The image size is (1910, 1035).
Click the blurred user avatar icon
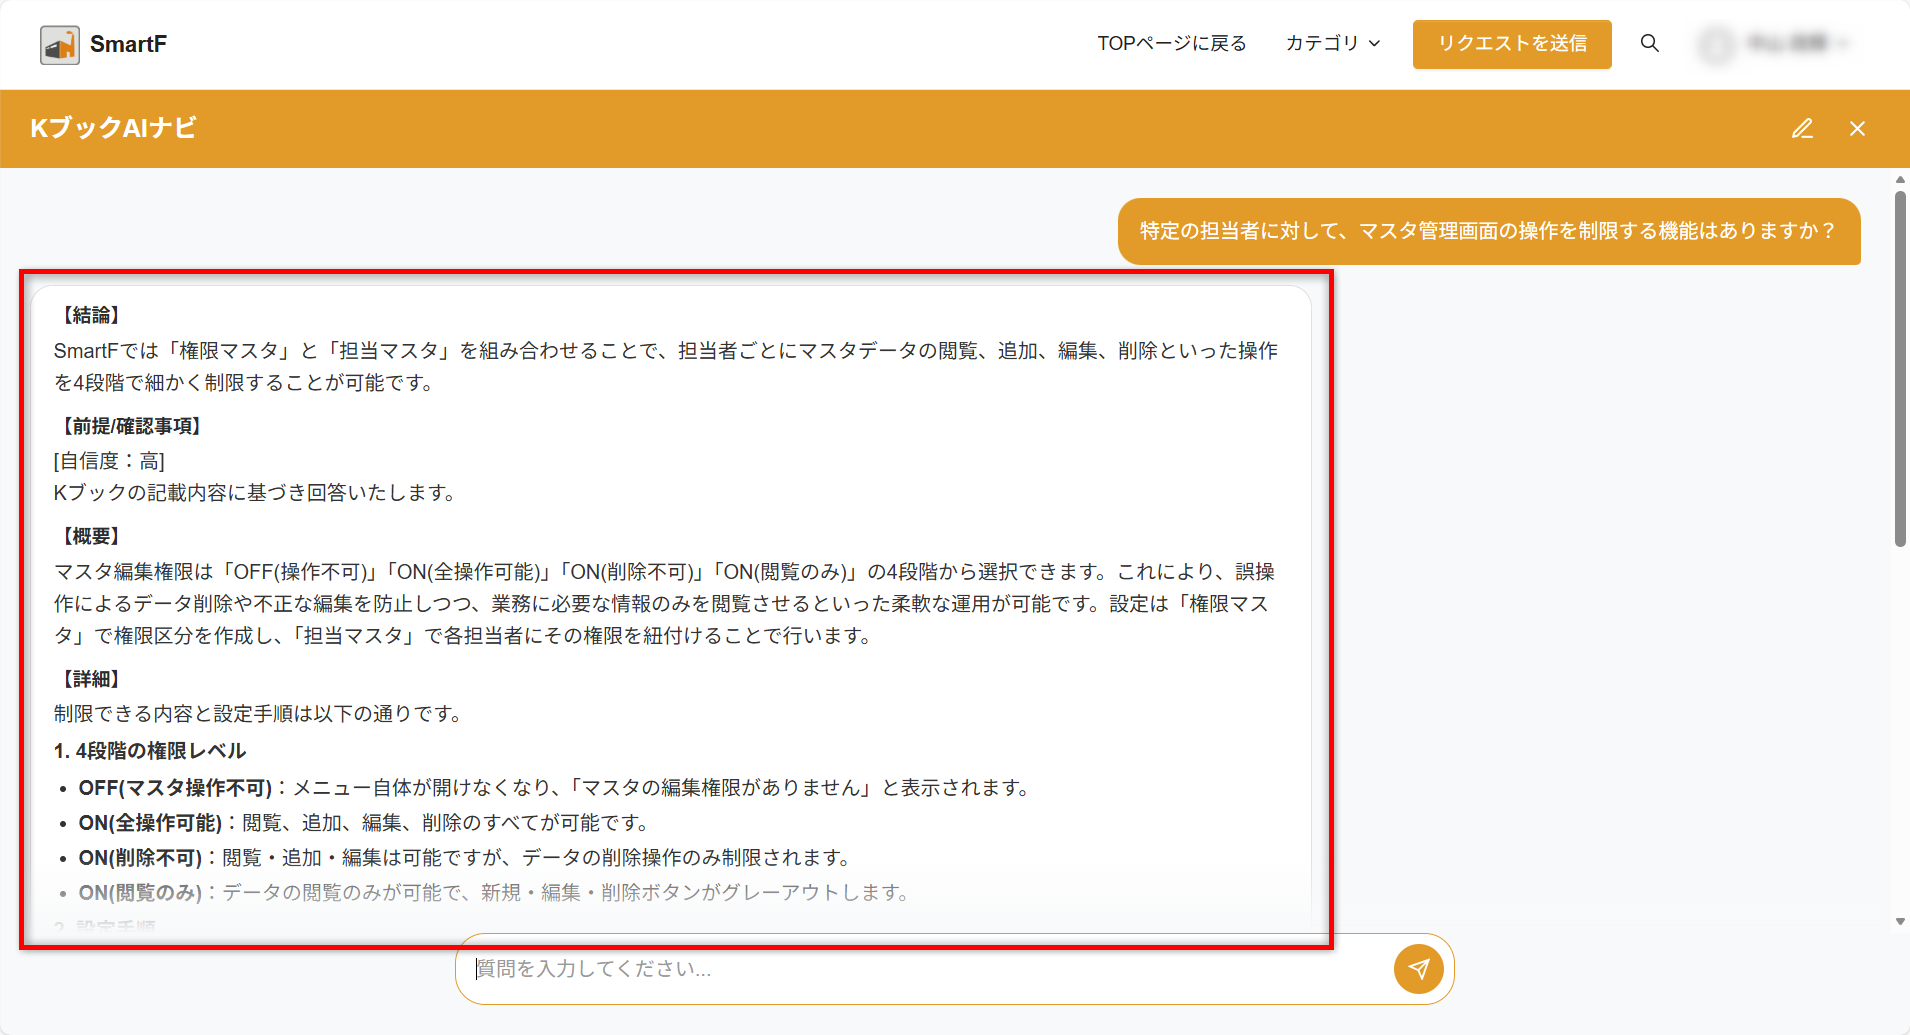pos(1717,44)
